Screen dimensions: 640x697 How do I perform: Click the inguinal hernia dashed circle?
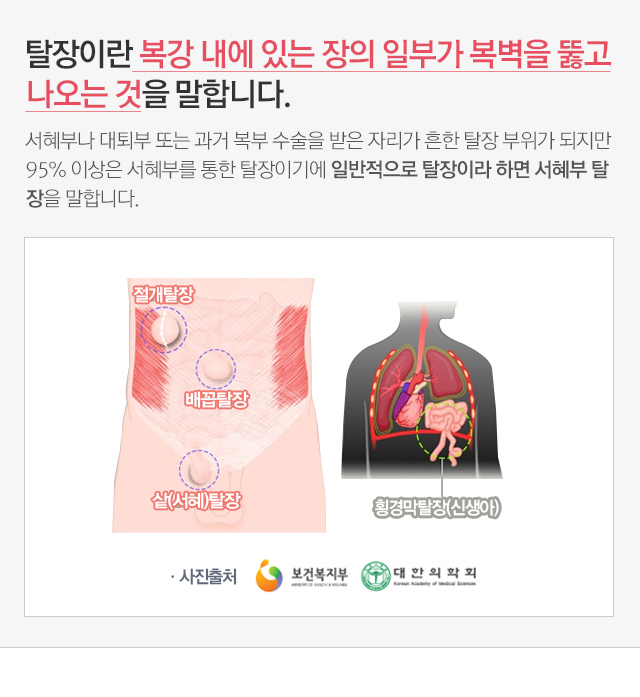click(x=199, y=470)
